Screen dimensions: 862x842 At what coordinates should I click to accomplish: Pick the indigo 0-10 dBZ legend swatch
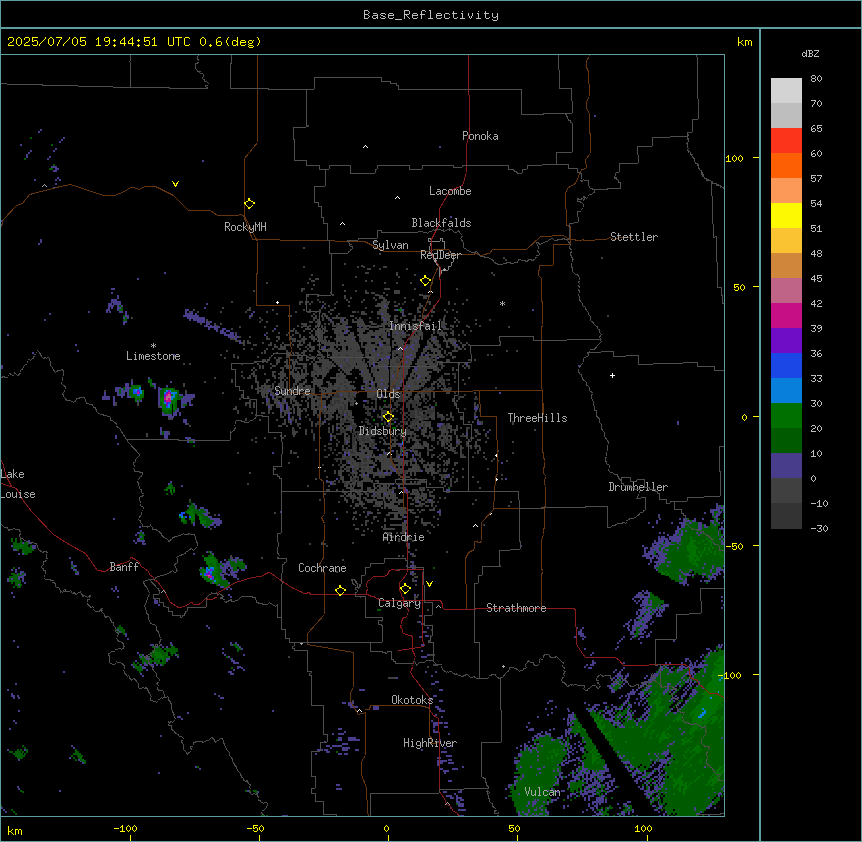coord(786,466)
